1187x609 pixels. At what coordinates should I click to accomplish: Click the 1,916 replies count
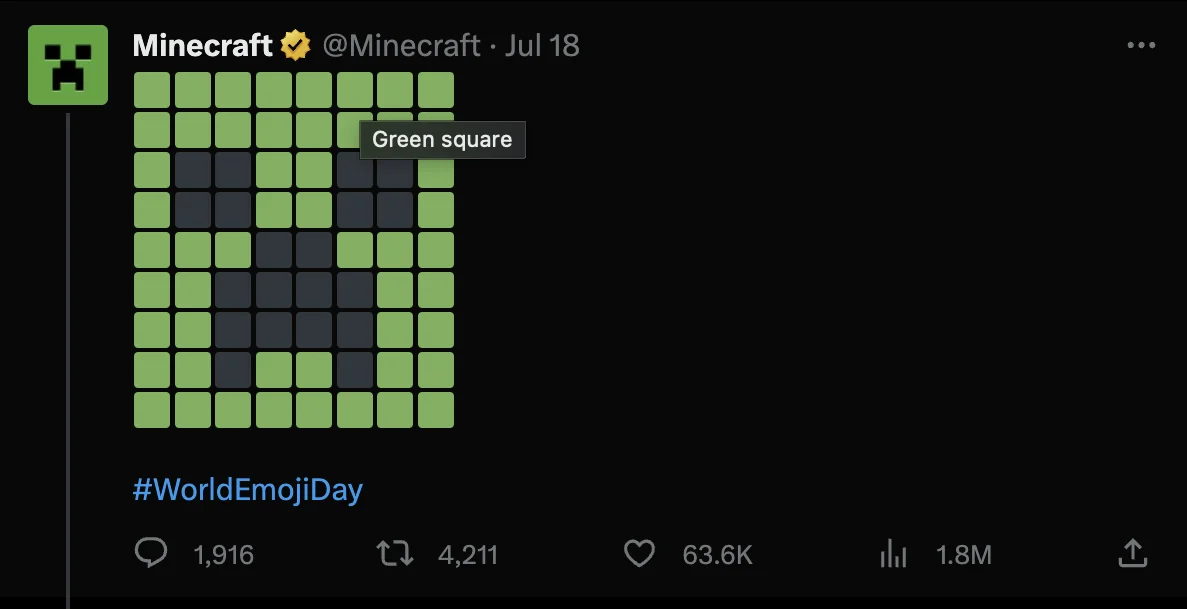(223, 554)
